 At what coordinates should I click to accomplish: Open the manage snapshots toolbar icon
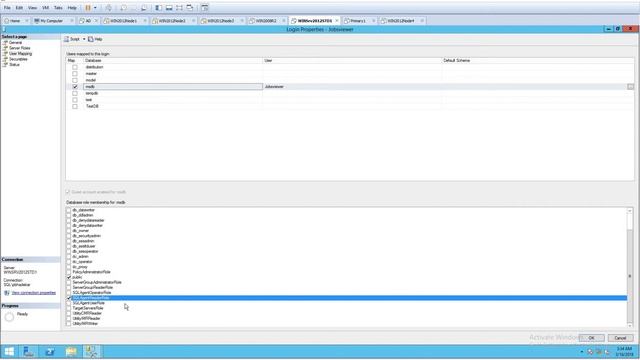pos(144,8)
